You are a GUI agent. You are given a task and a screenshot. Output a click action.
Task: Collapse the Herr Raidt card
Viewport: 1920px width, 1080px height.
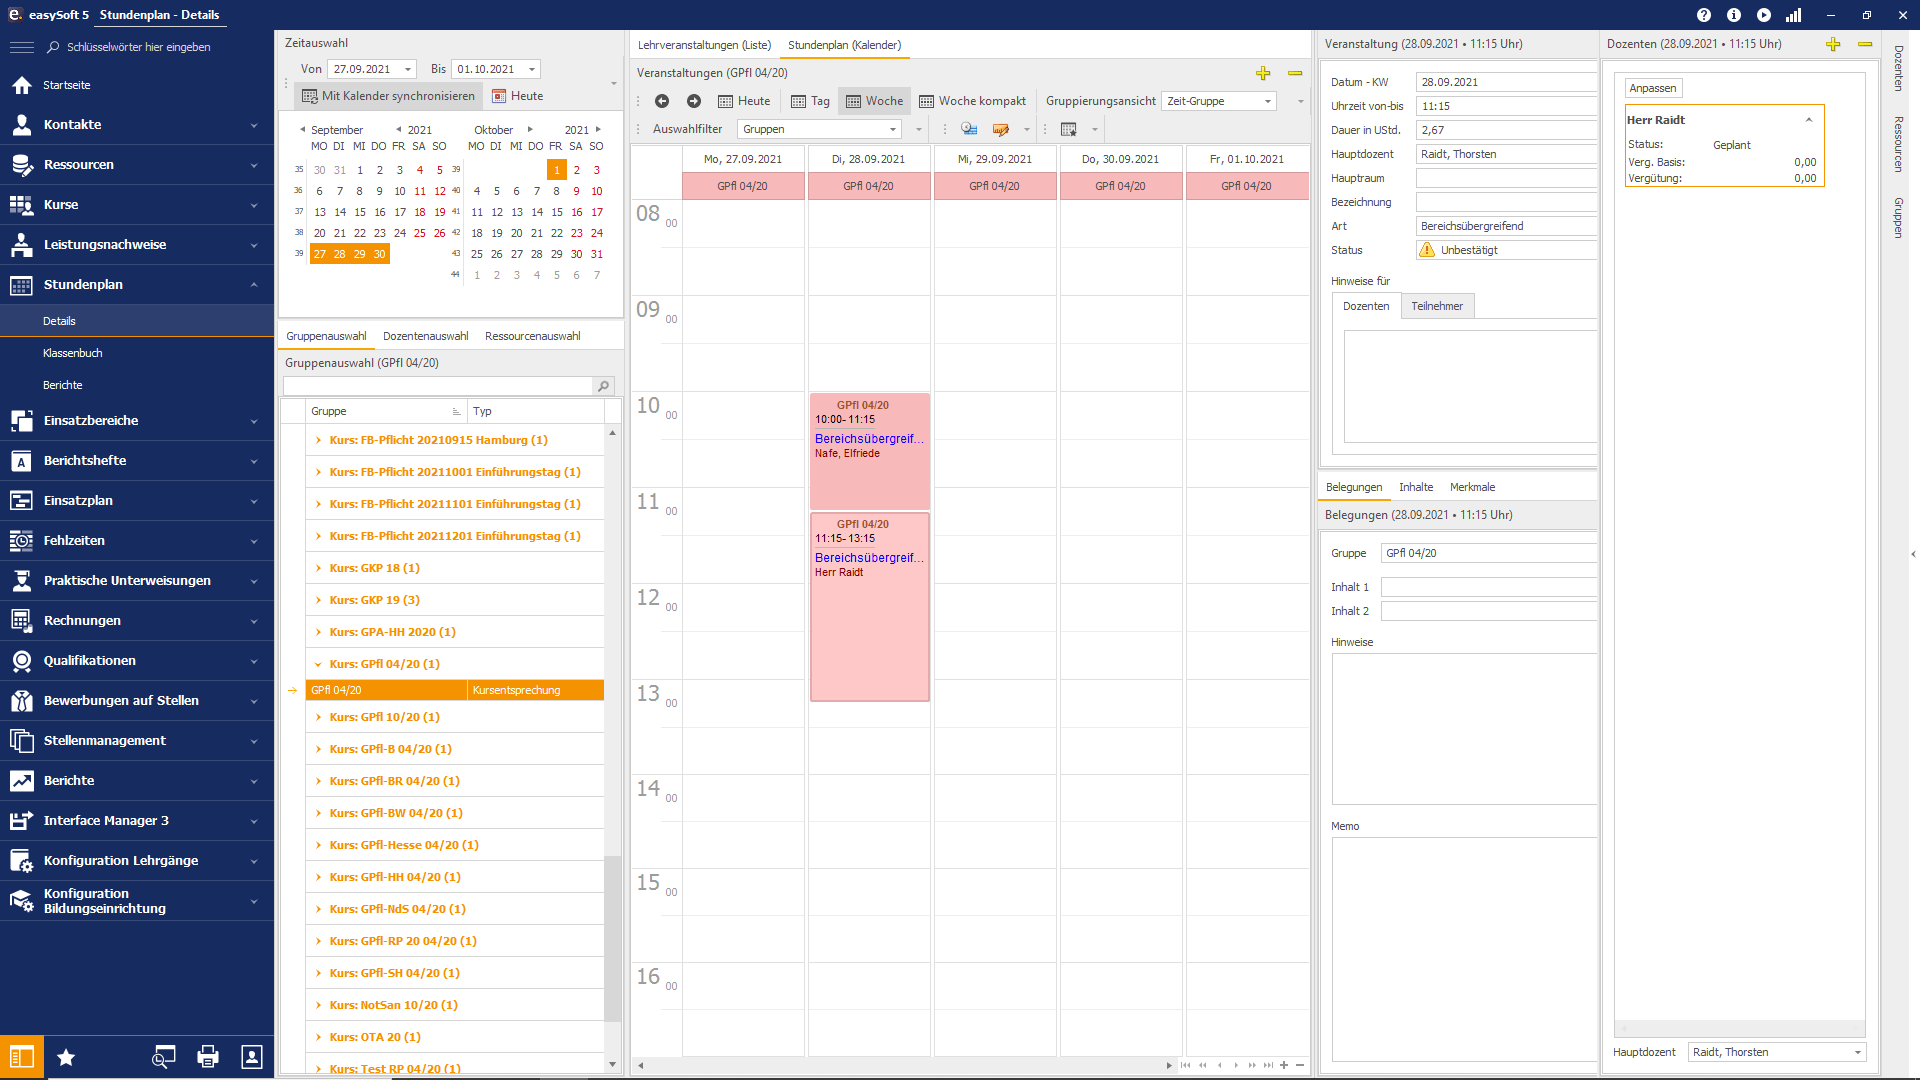(x=1808, y=120)
